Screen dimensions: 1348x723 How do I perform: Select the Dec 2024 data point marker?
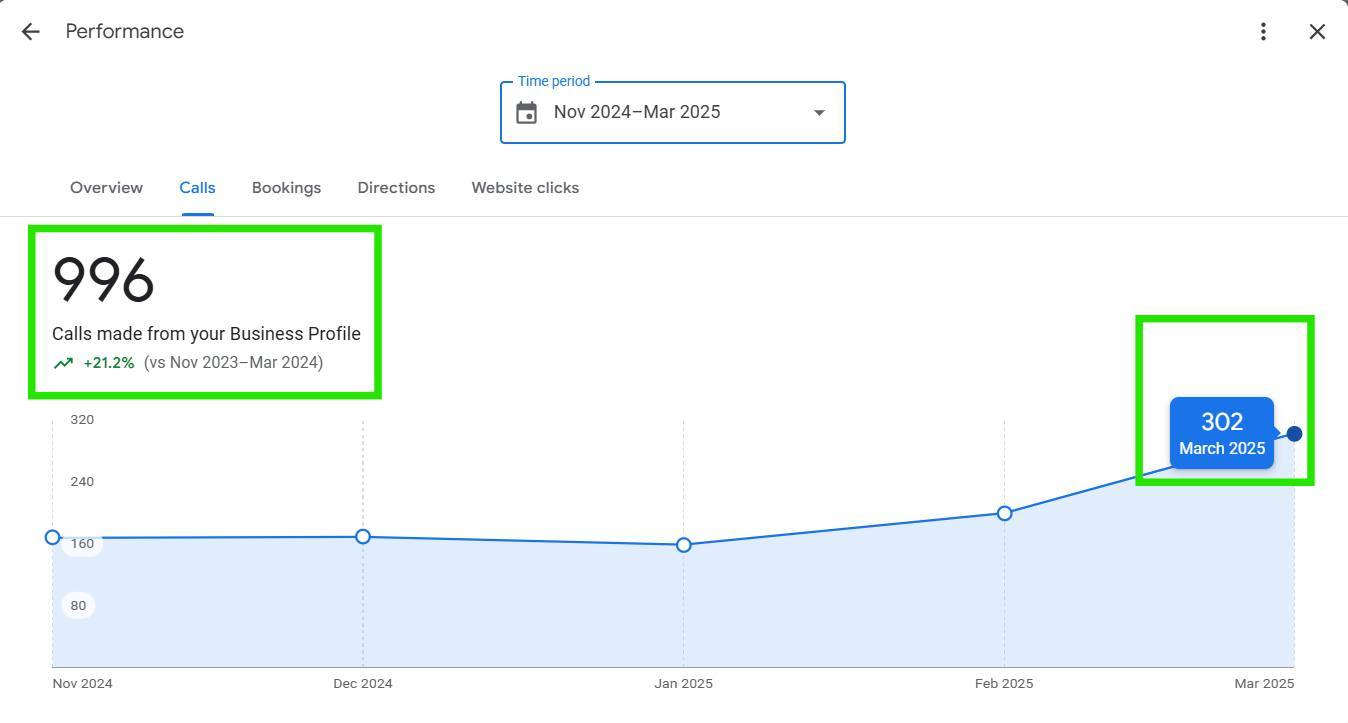363,537
